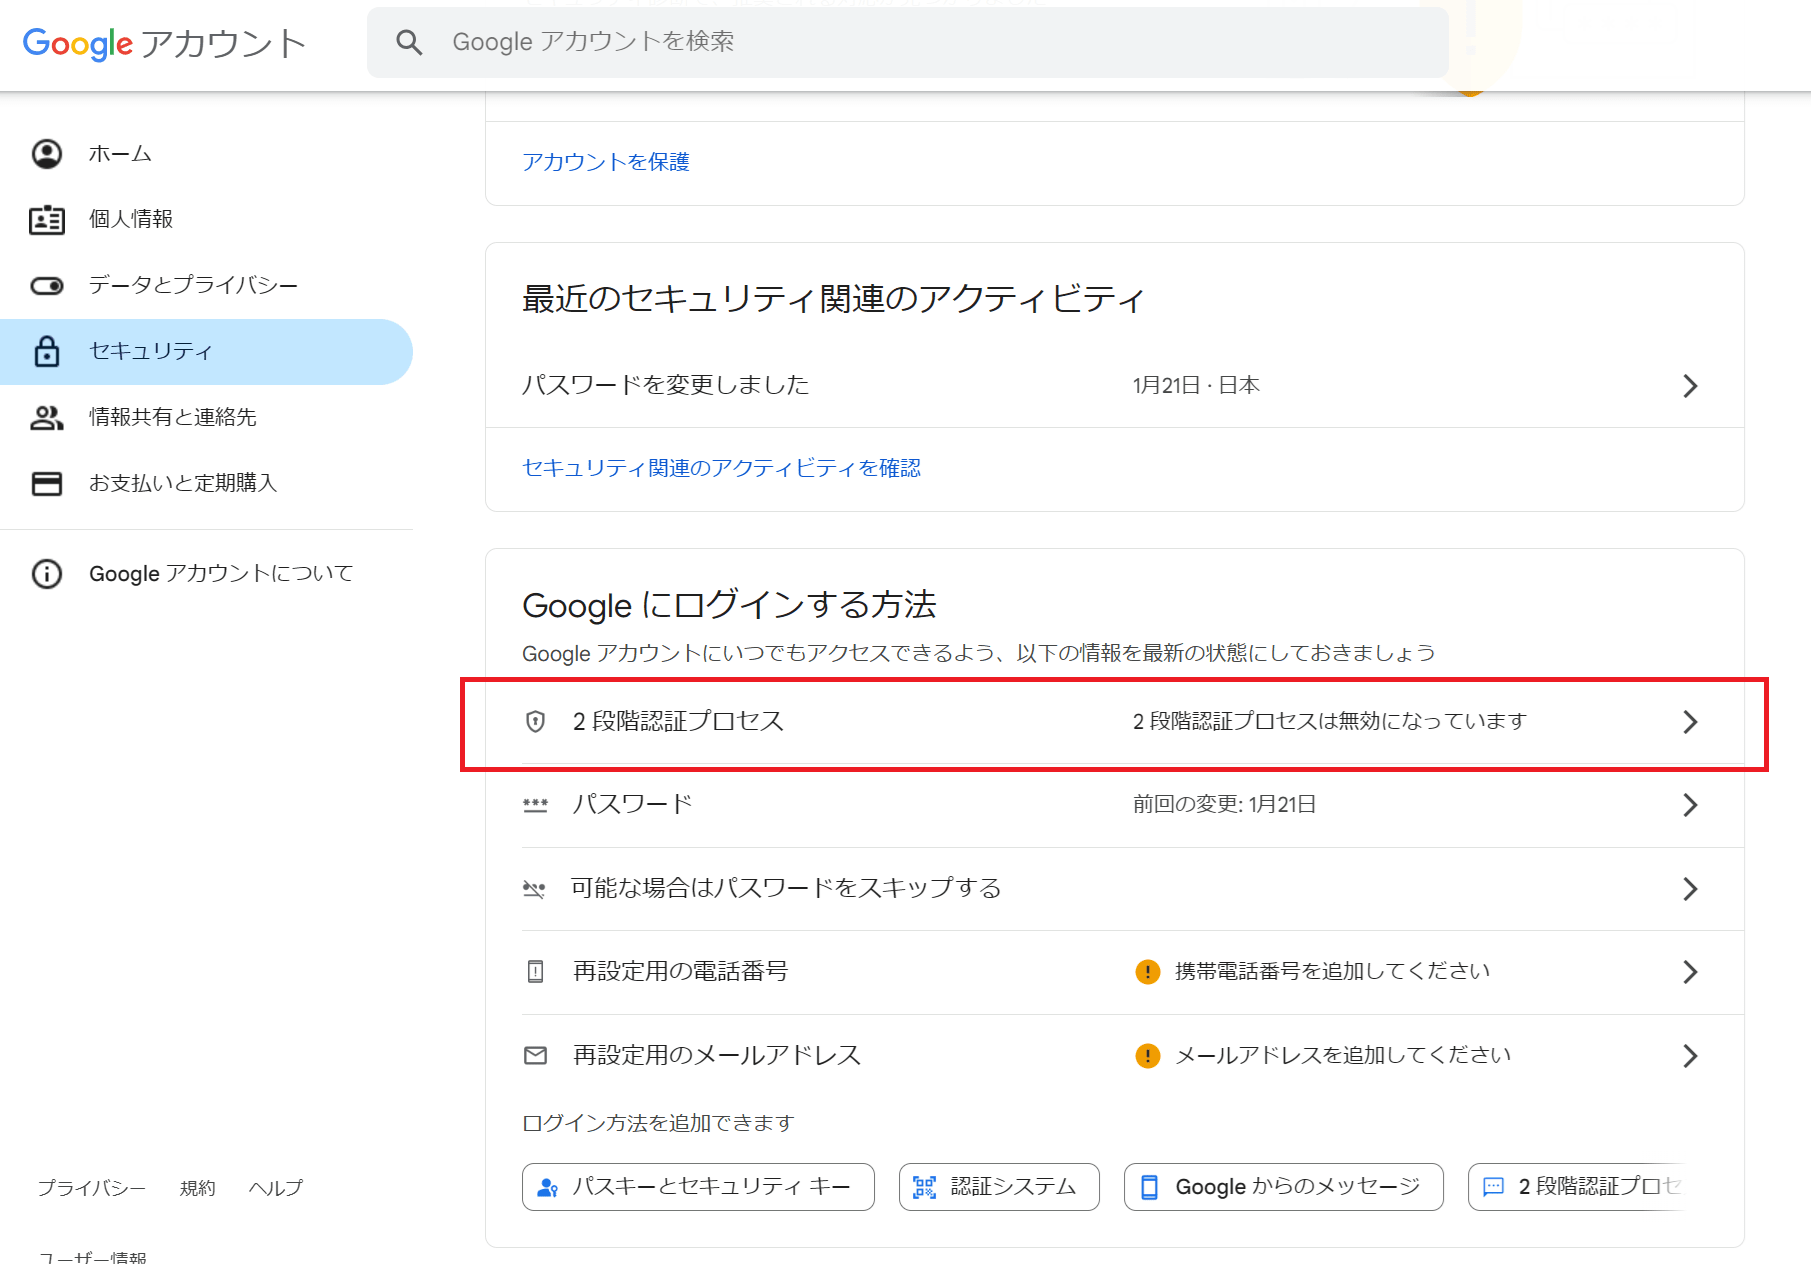Screen dimensions: 1811x1264
Task: Click the envelope icon beside 再設定用のメールアドレス
Action: coord(536,1055)
